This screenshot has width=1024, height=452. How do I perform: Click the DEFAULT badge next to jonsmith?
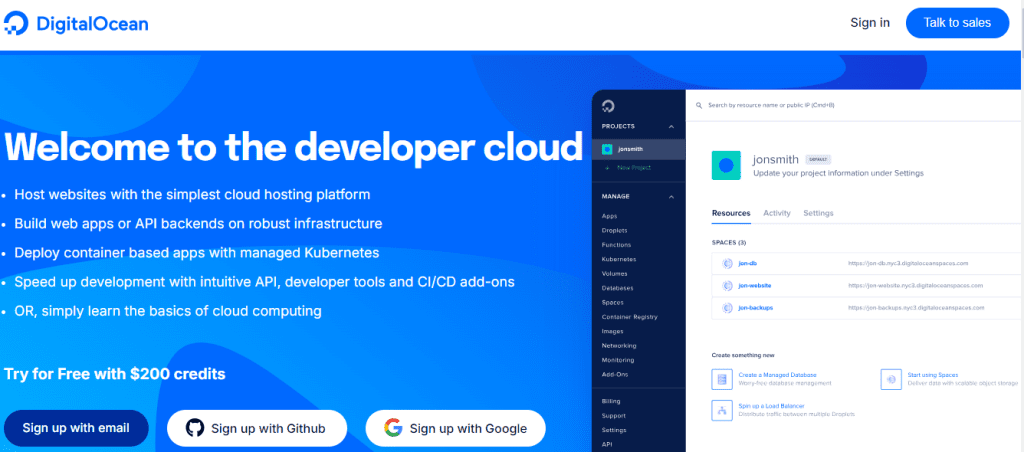[818, 159]
